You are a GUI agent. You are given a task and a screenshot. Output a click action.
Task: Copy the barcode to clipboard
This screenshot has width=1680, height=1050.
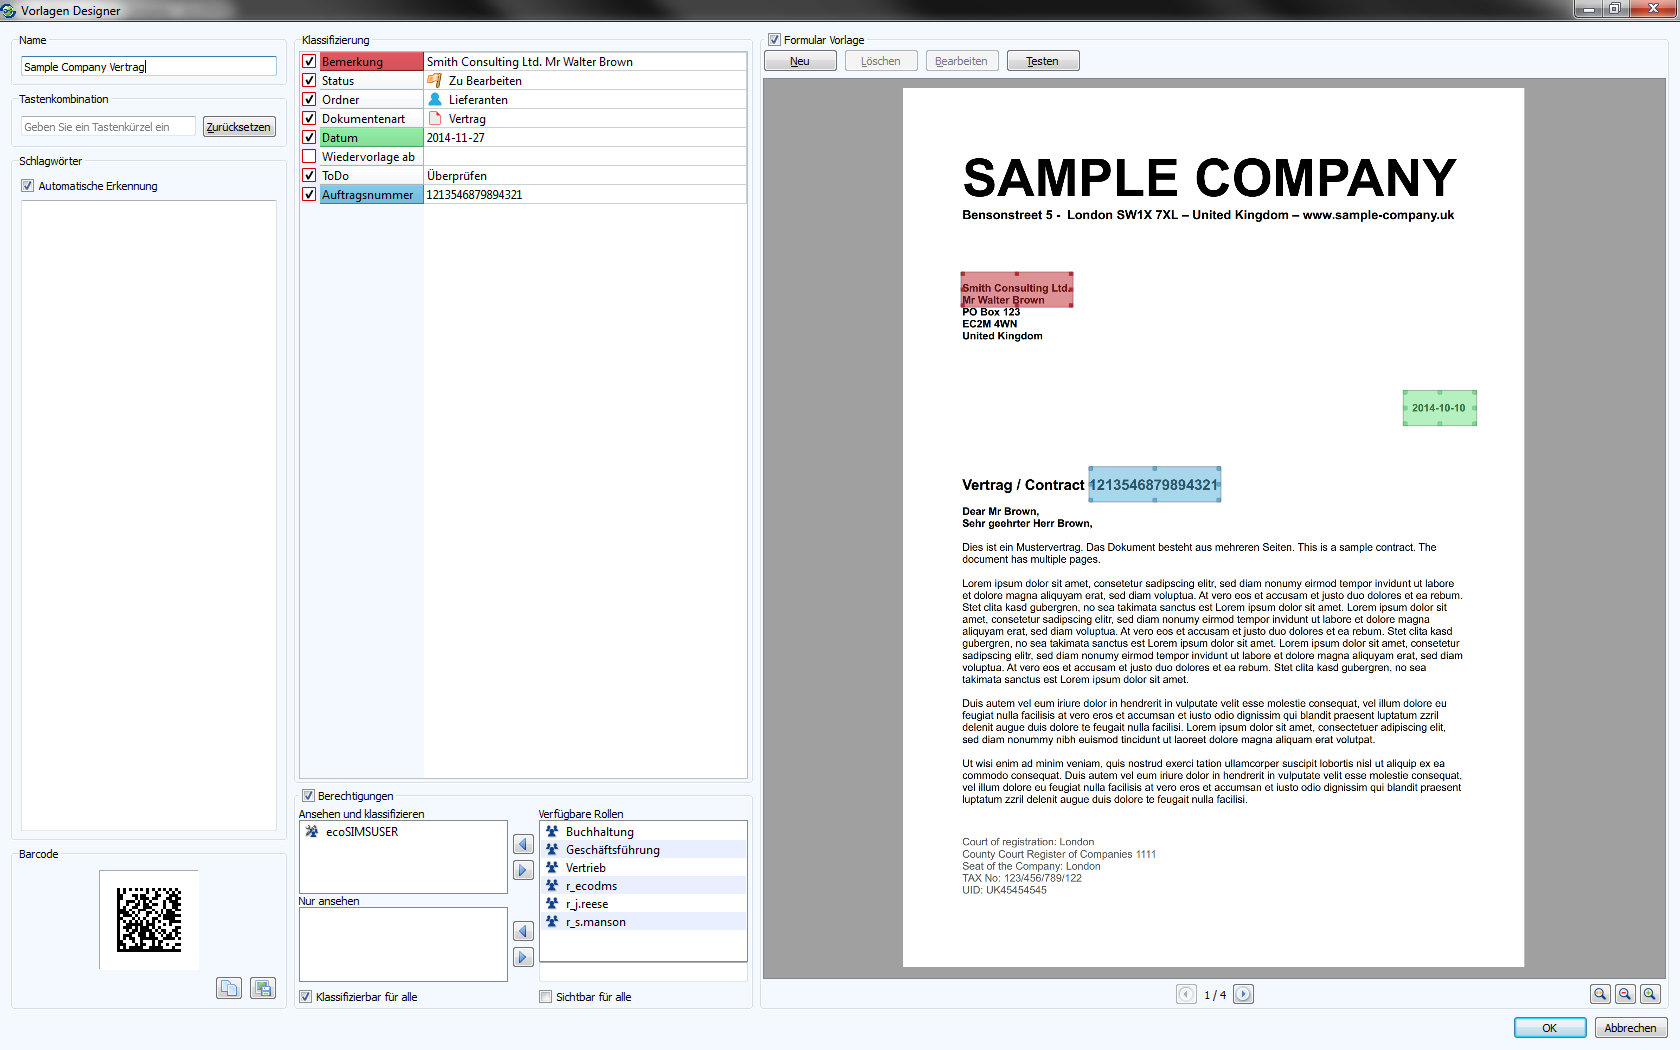point(229,988)
